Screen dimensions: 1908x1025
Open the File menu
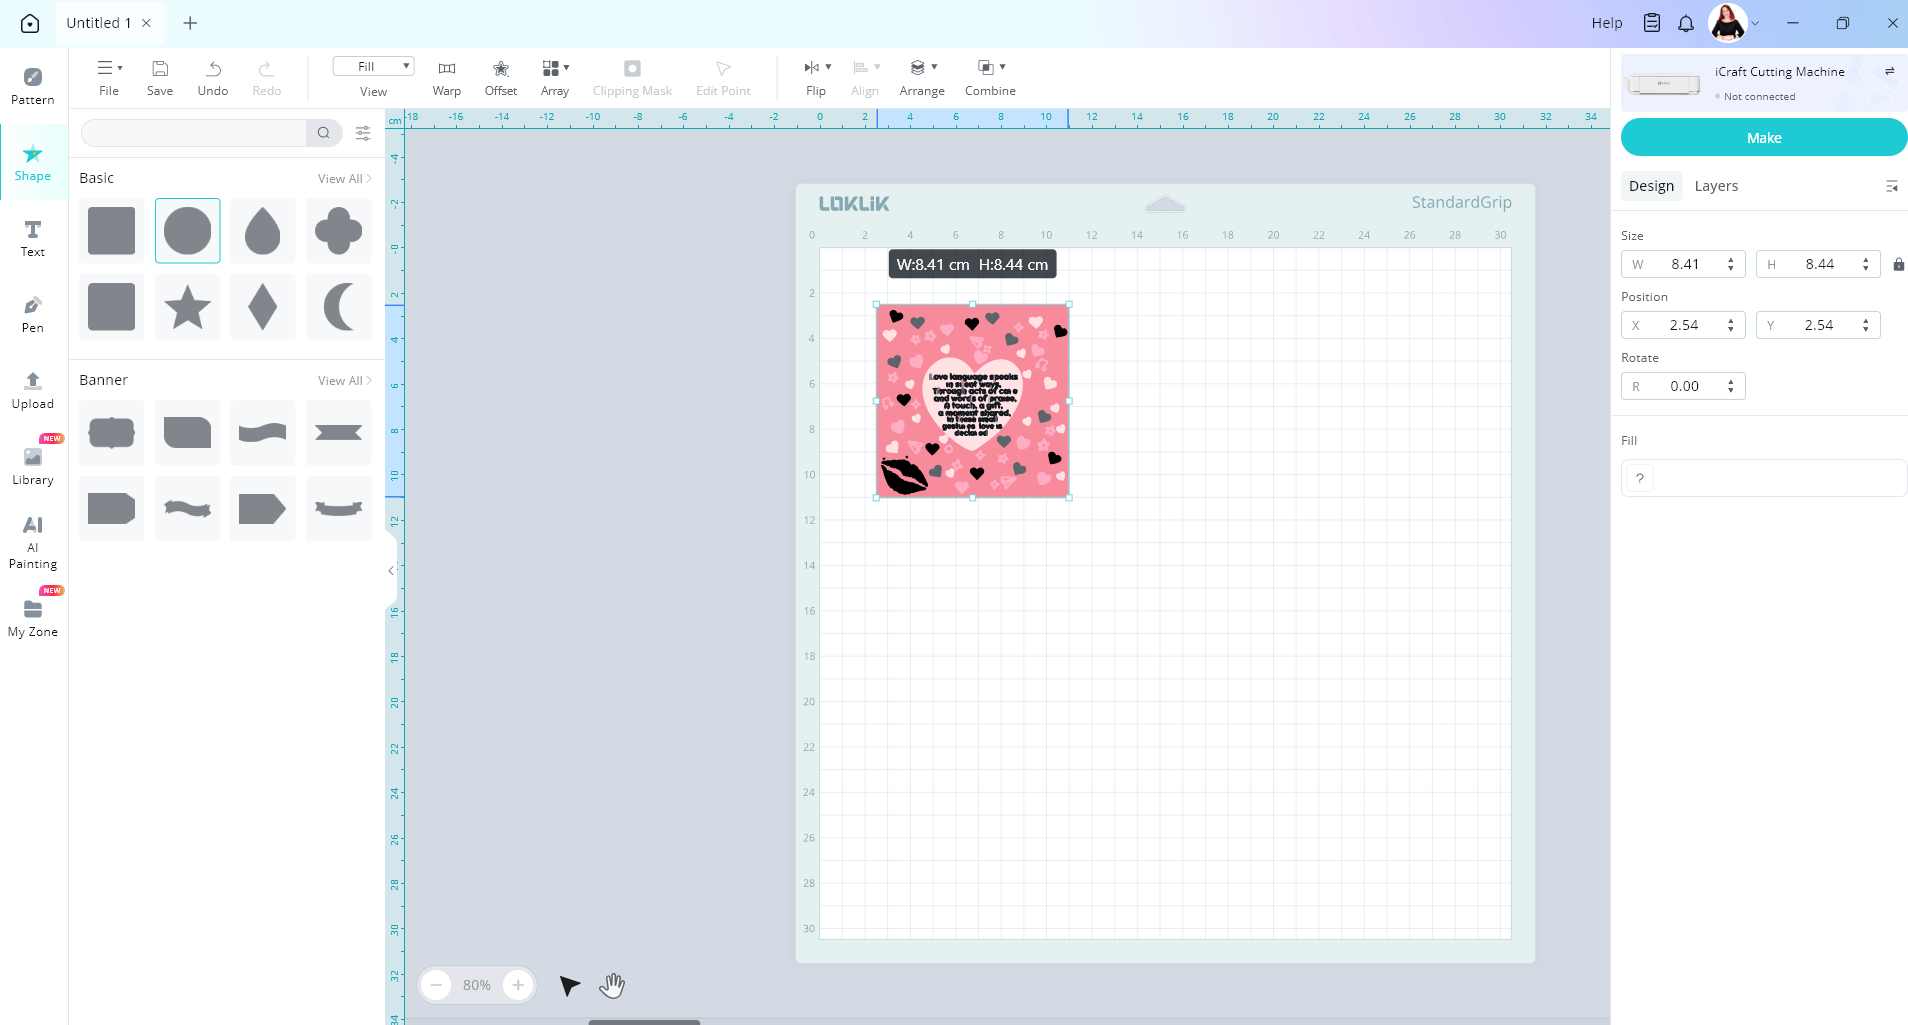109,77
